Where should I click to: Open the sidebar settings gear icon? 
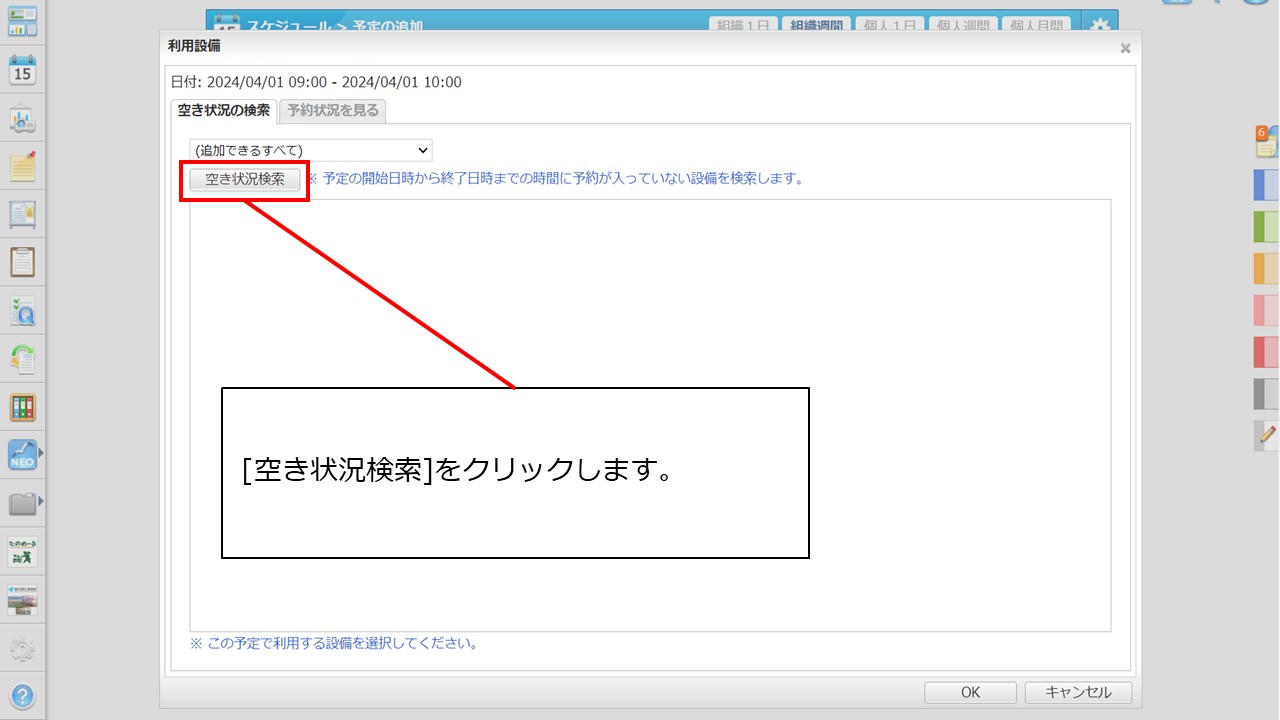tap(22, 649)
